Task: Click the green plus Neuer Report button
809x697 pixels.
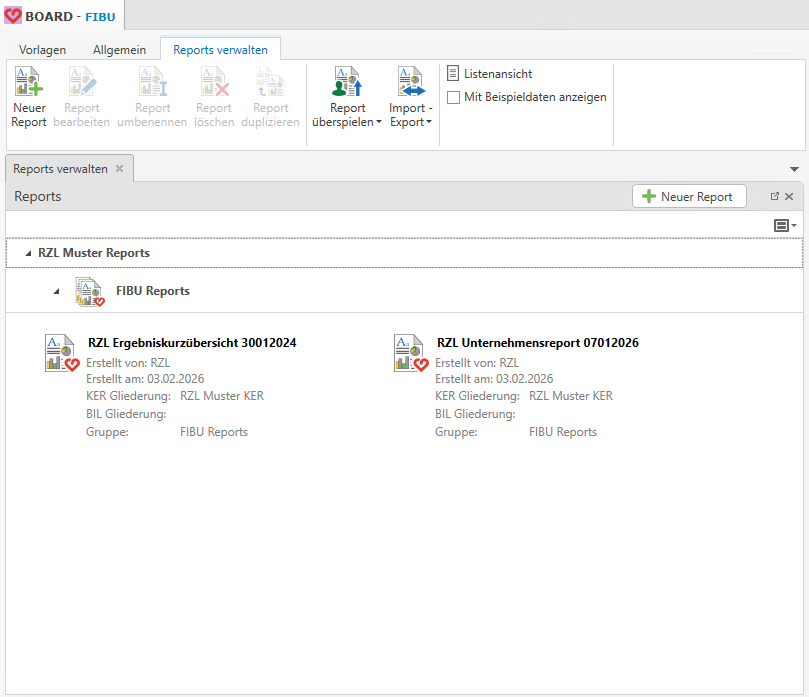Action: click(689, 197)
